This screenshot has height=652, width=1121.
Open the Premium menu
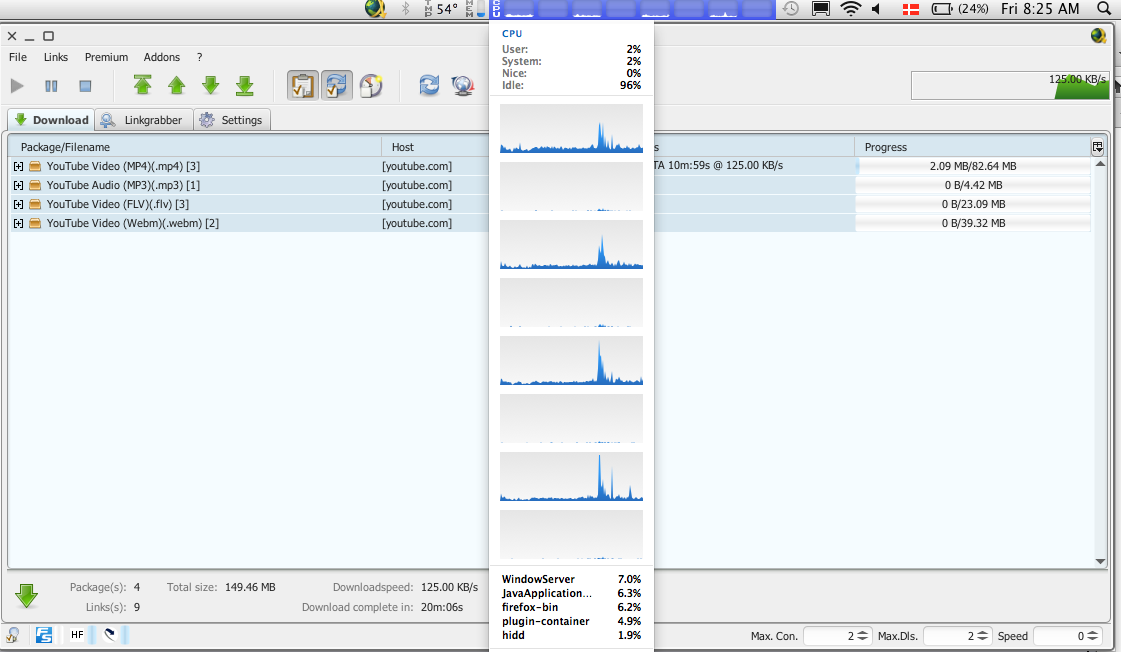[x=107, y=57]
